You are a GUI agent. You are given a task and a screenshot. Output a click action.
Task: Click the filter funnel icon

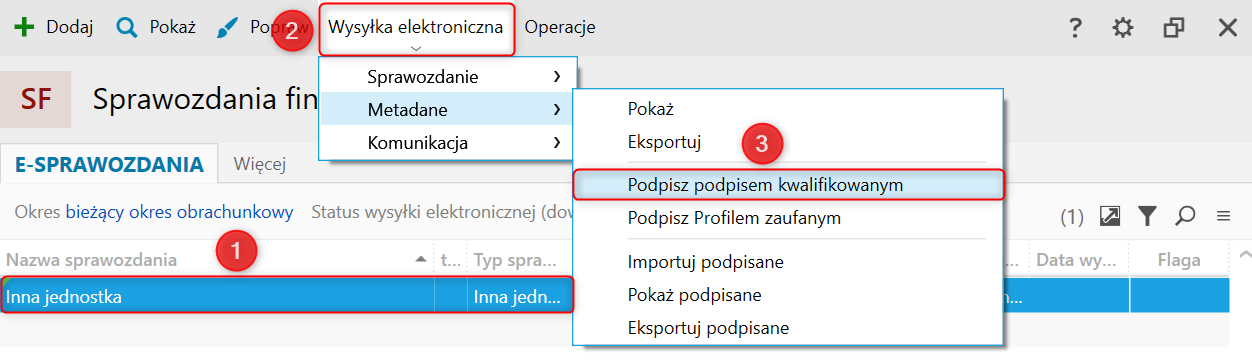coord(1147,215)
